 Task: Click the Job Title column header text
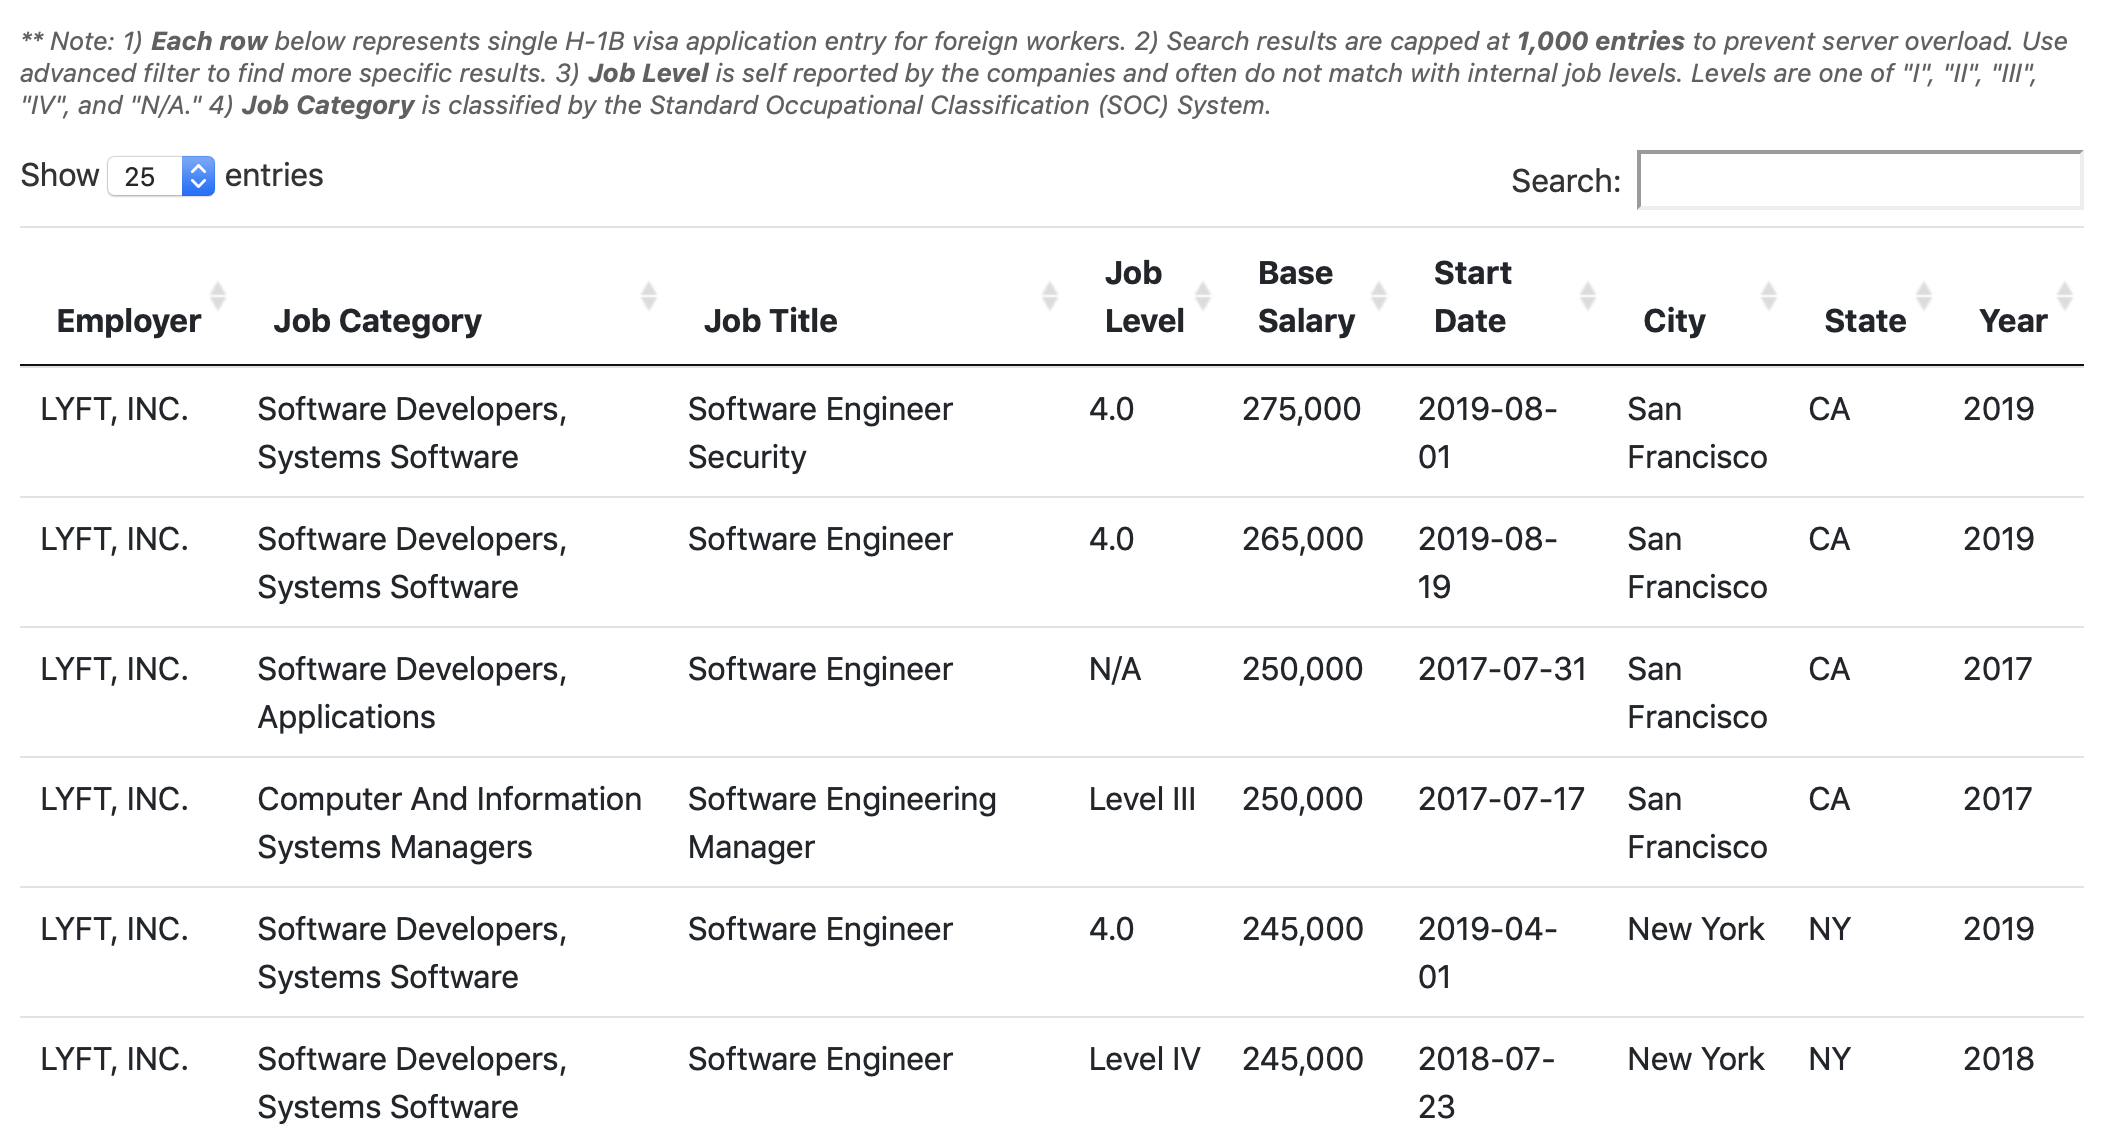click(x=770, y=321)
